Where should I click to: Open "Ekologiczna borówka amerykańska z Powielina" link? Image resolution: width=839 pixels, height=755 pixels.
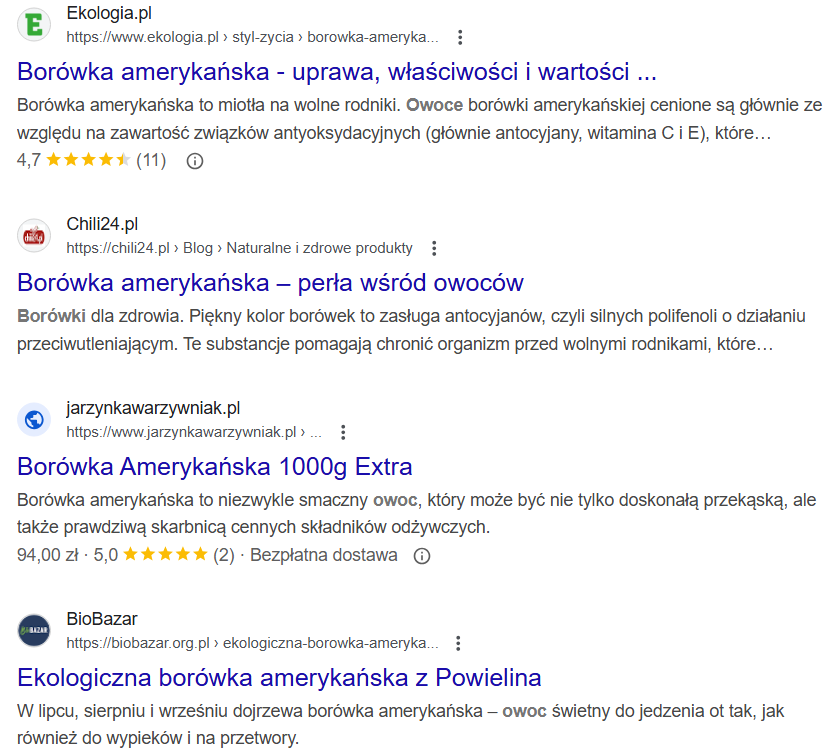[279, 678]
